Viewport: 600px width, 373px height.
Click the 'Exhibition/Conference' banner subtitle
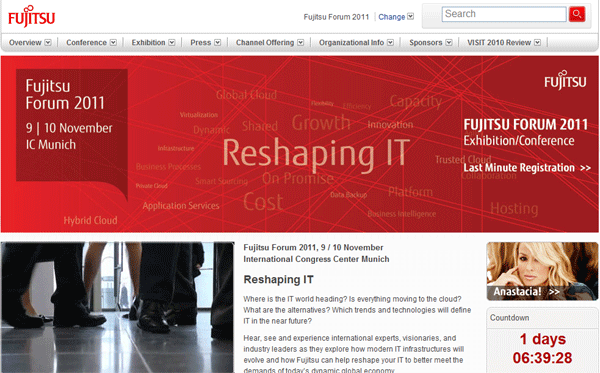point(519,141)
